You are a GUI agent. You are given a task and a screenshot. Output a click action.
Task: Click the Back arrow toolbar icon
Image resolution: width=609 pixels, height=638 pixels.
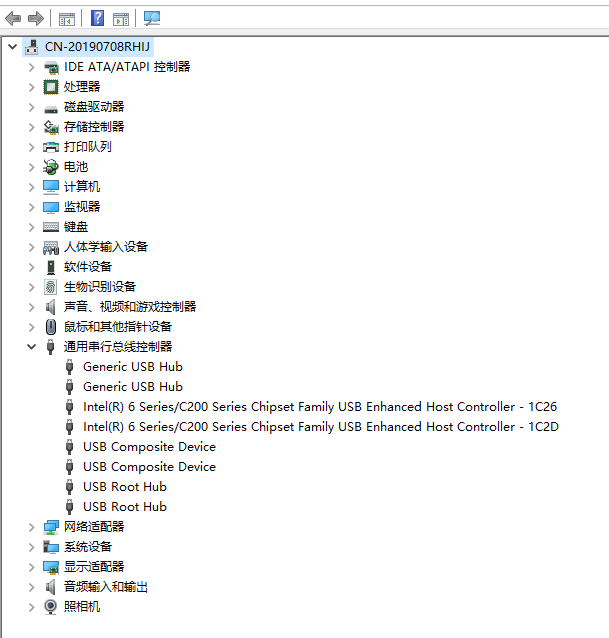point(13,19)
